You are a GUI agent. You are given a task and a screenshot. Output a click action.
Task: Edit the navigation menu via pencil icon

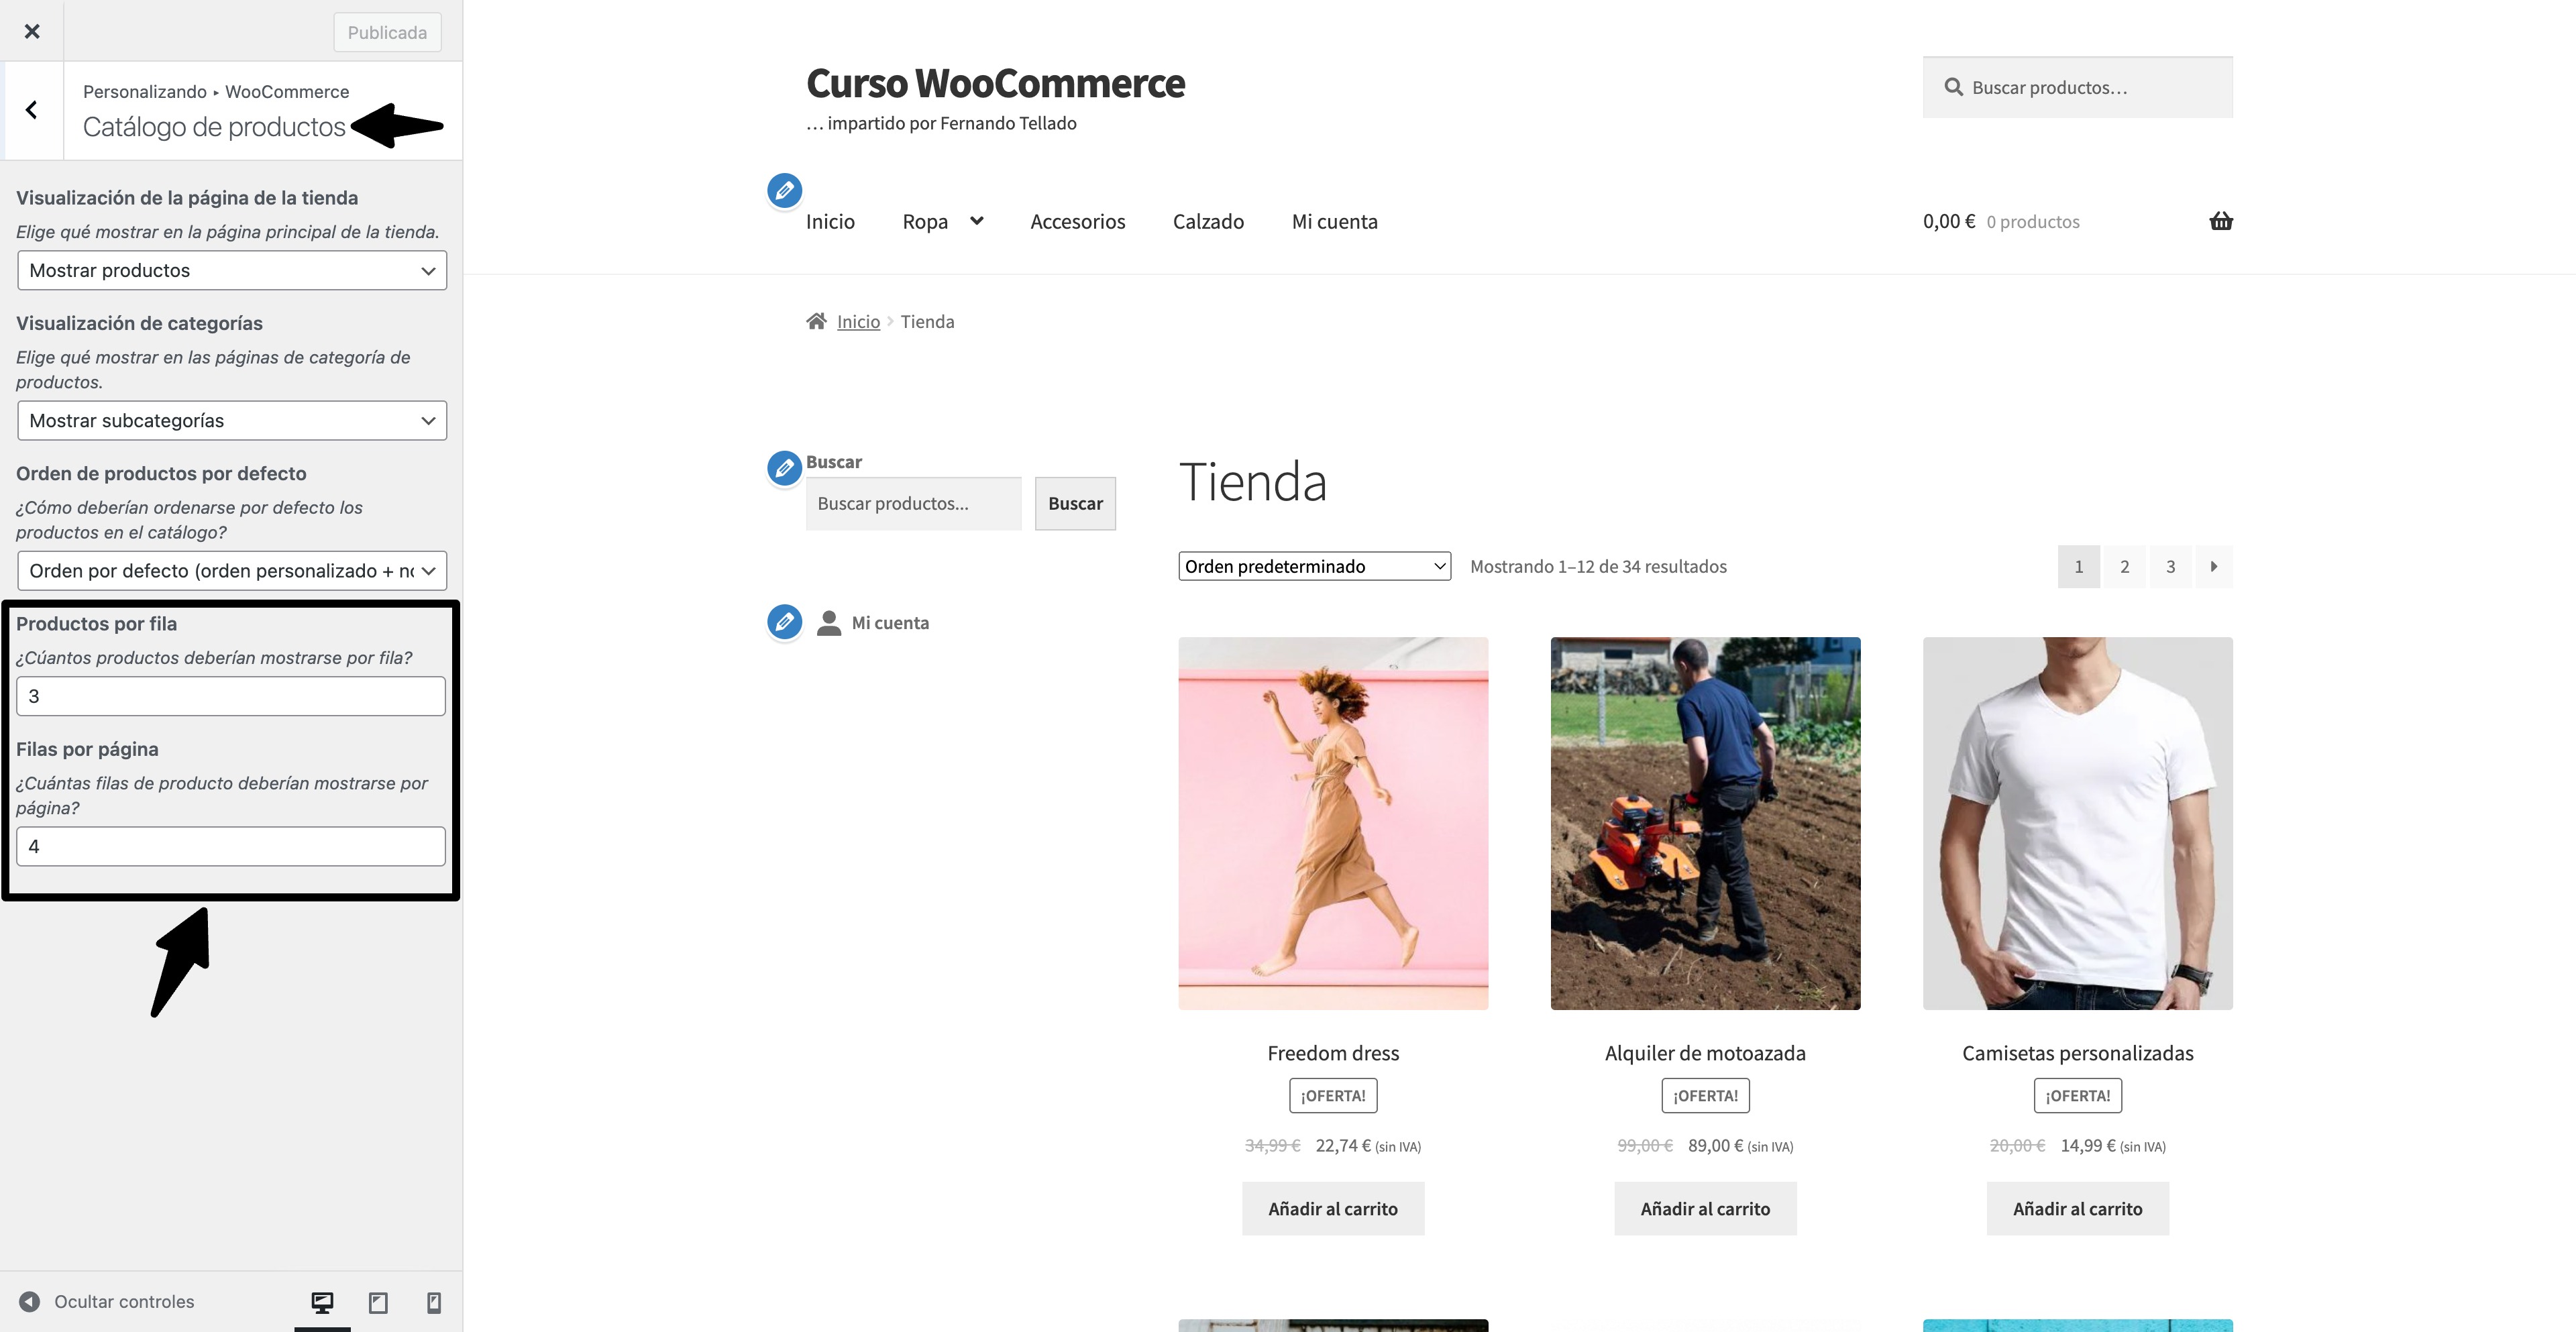pos(785,190)
